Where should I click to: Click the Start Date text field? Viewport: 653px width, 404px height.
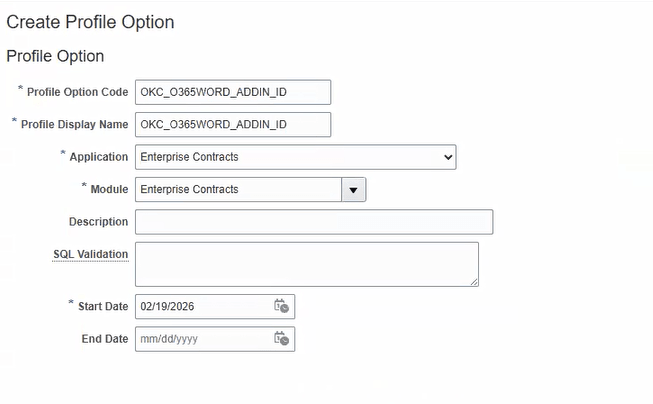pyautogui.click(x=204, y=307)
